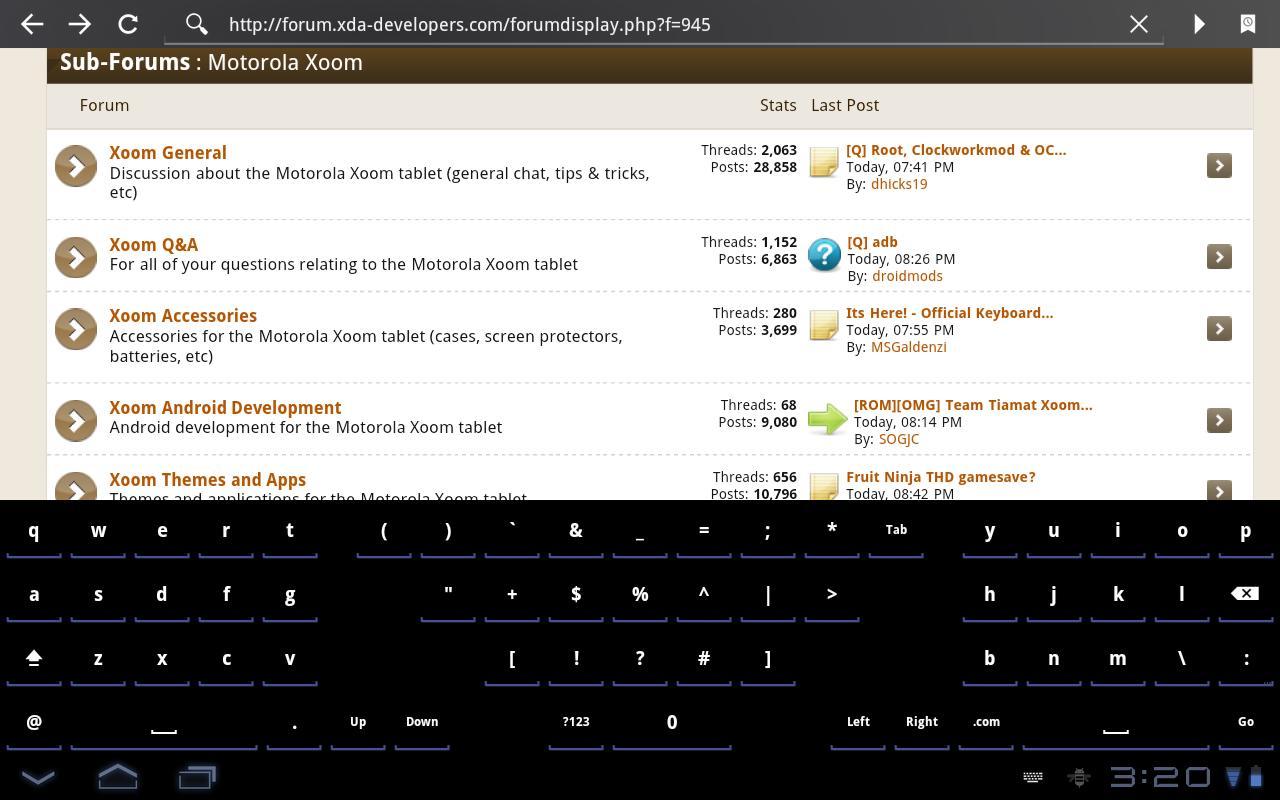Toggle the Shift key on the keyboard
The image size is (1280, 800).
(x=34, y=658)
